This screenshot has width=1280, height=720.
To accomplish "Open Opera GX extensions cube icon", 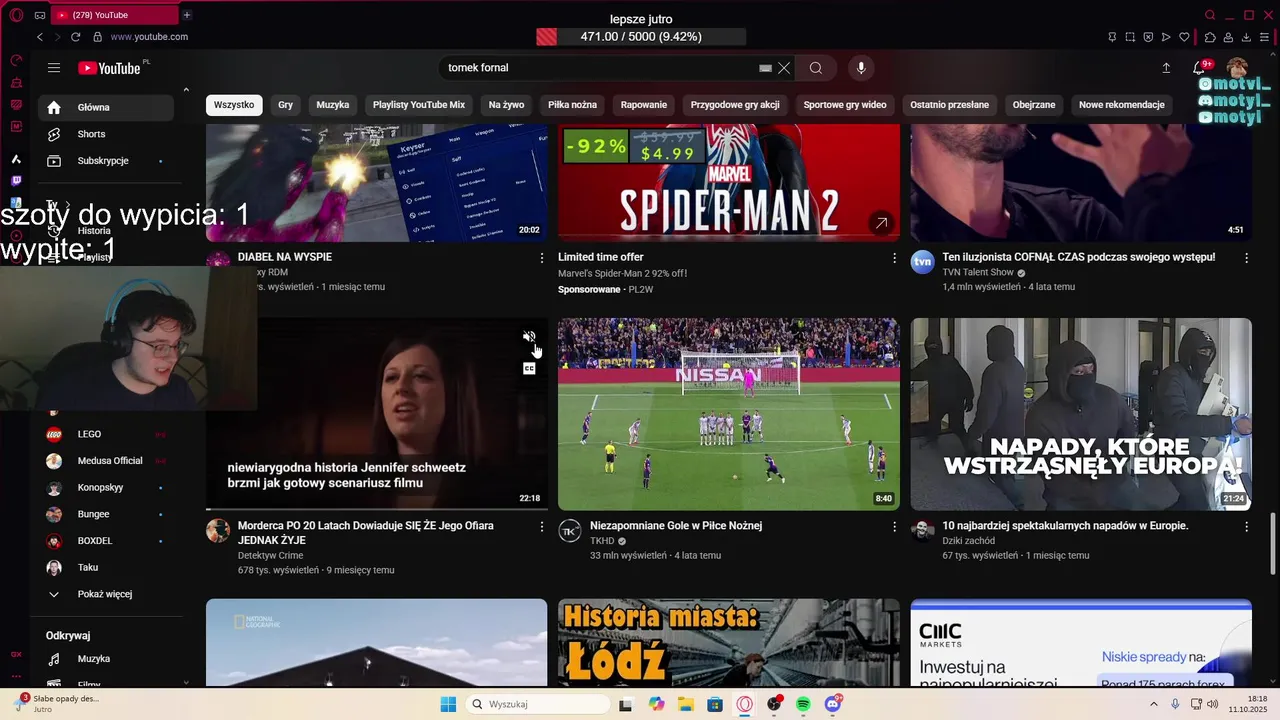I will point(1210,37).
